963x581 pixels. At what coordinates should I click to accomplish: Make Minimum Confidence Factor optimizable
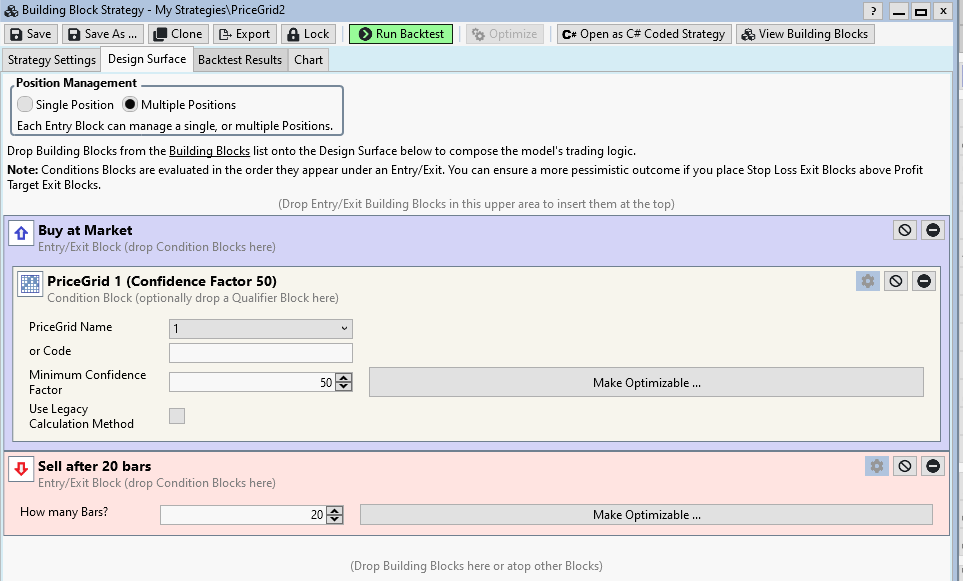(x=646, y=383)
